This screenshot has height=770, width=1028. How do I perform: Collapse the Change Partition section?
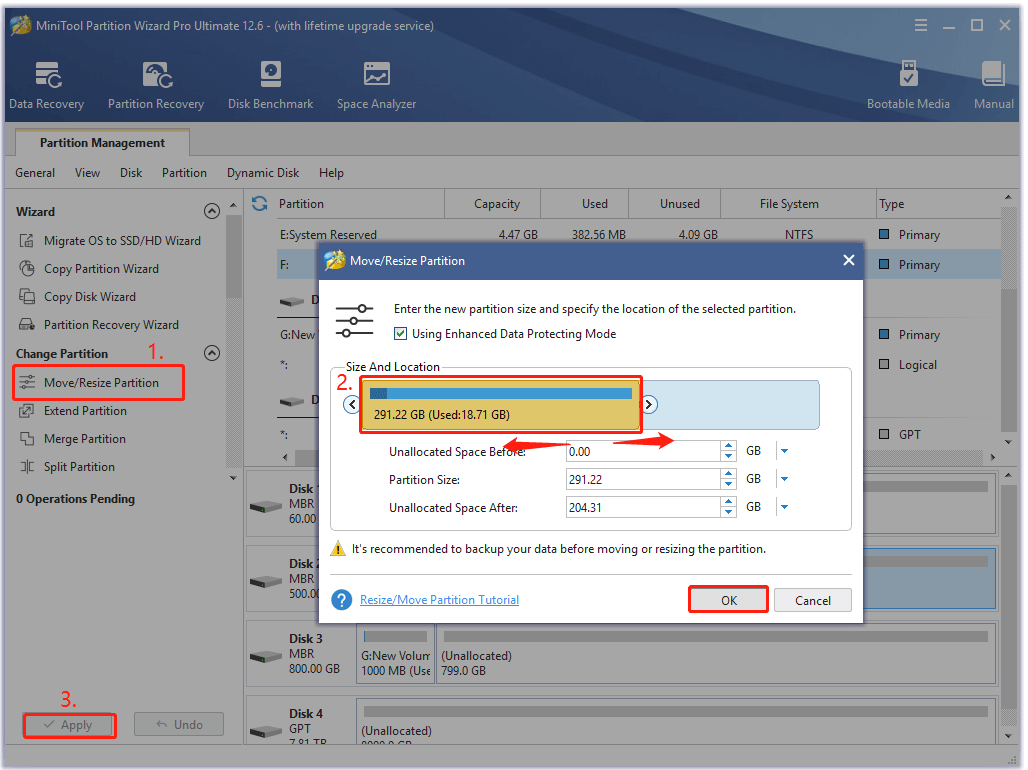(212, 354)
